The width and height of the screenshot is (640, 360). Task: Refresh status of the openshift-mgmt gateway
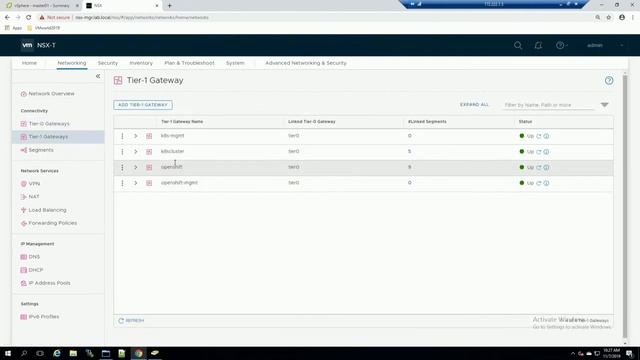(x=539, y=183)
